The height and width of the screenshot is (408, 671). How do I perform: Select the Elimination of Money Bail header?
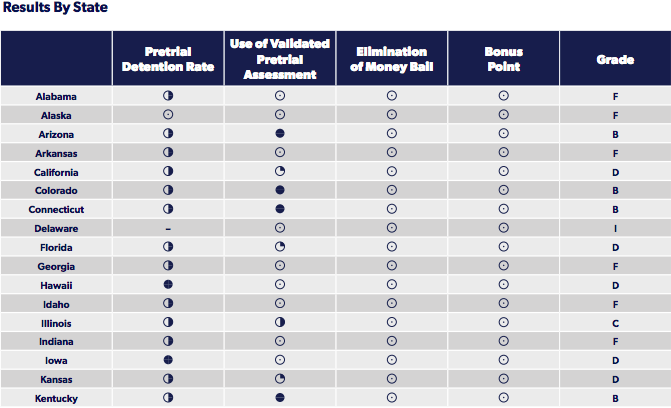[392, 59]
